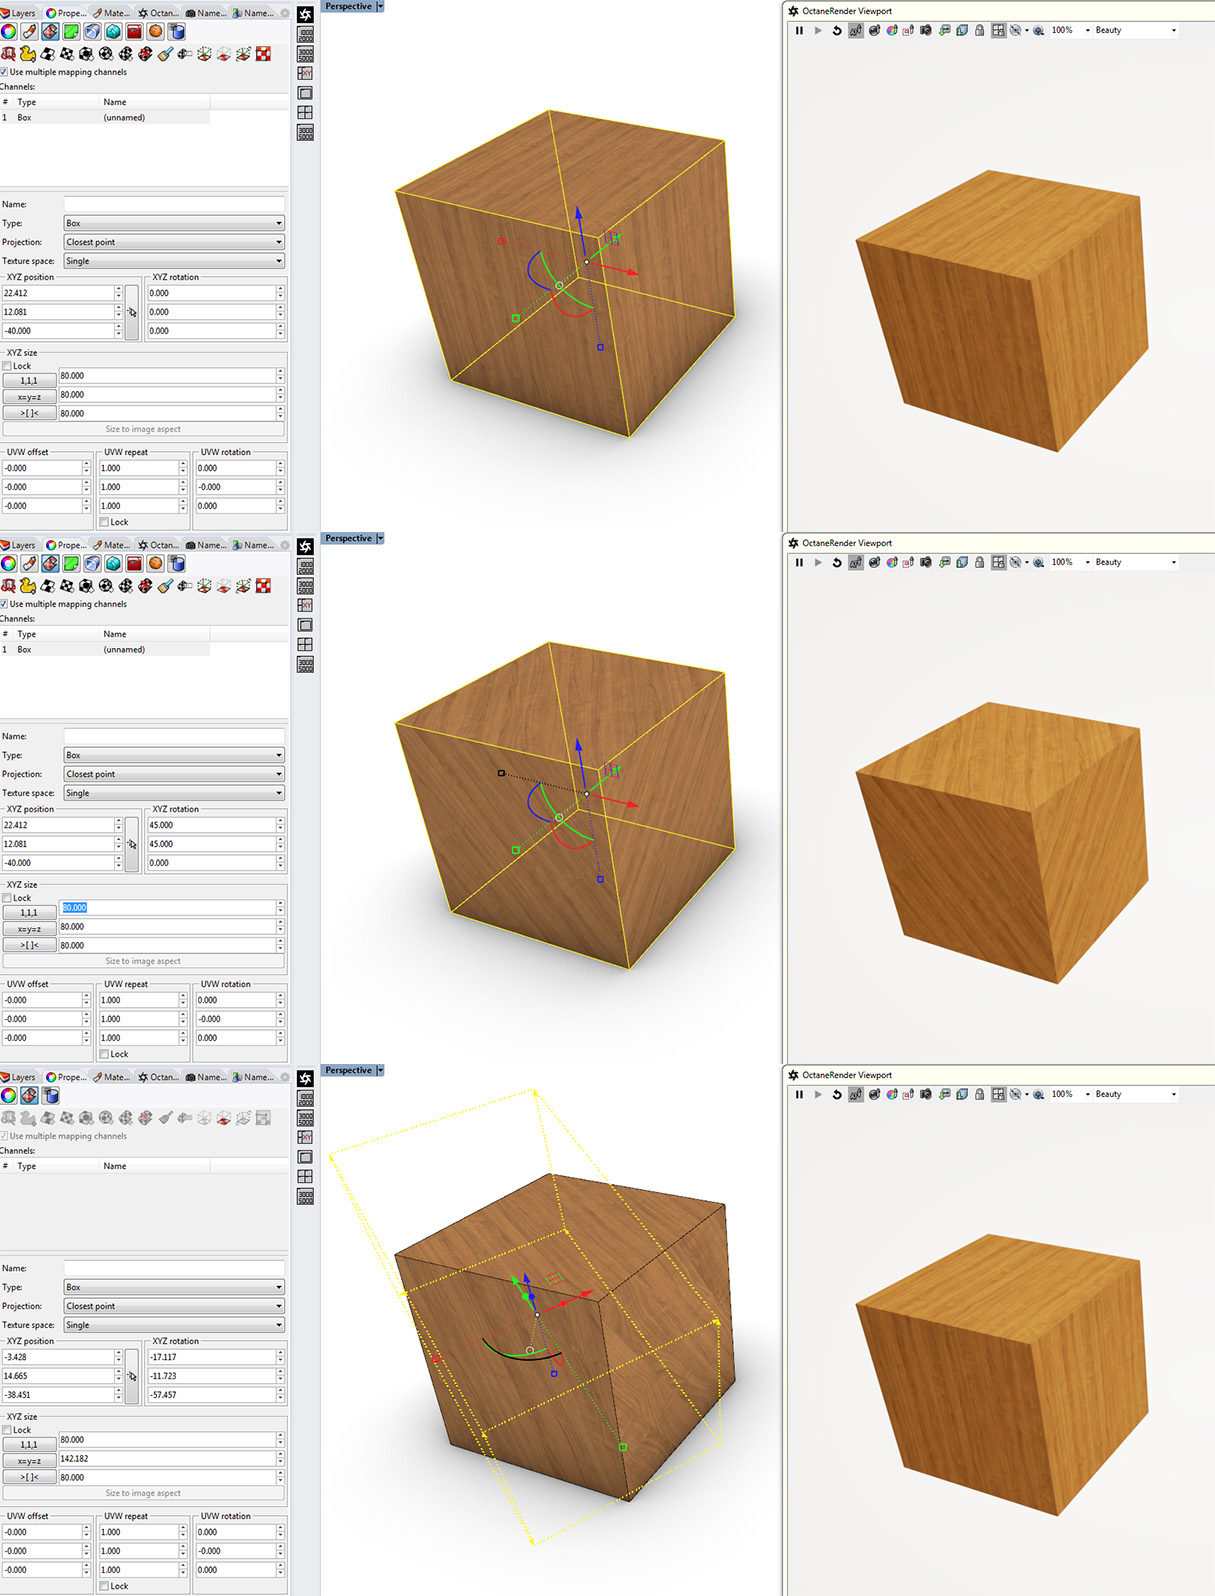Toggle the XYZ size Lock checkbox in top panel

(x=7, y=366)
